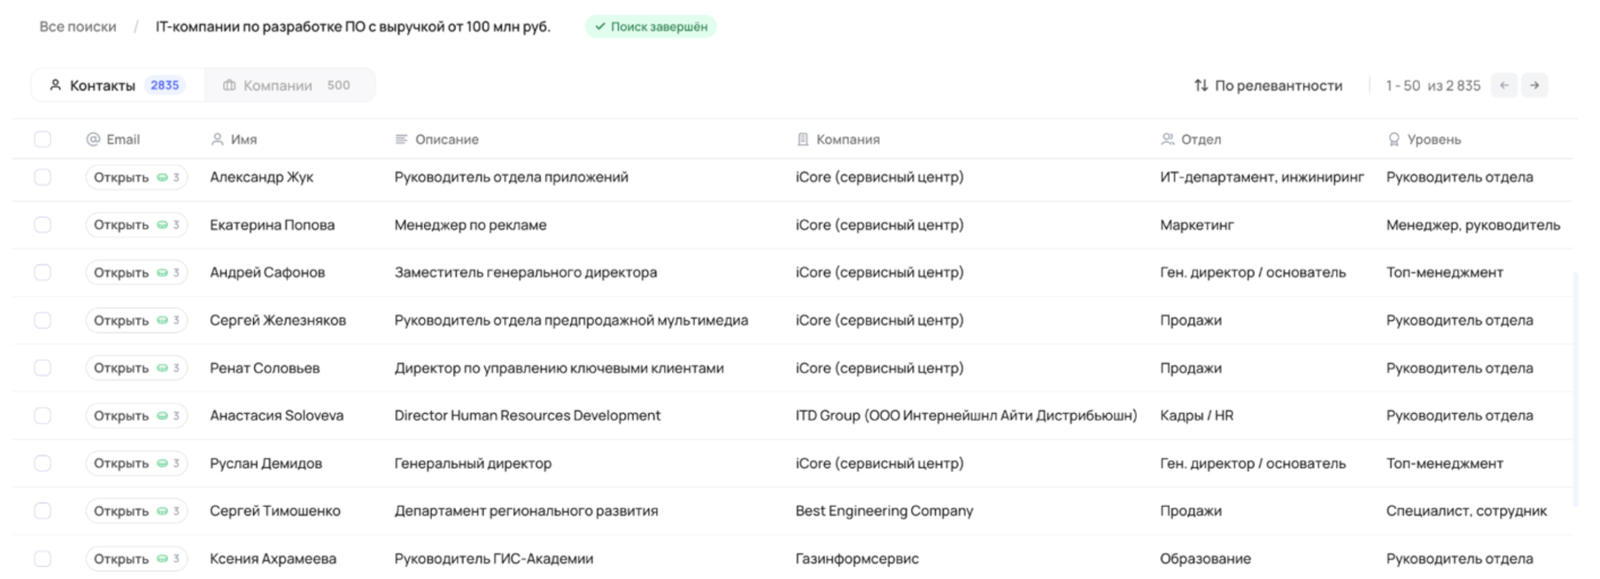Click the Поиск завершён status badge
1600x579 pixels.
(x=651, y=27)
